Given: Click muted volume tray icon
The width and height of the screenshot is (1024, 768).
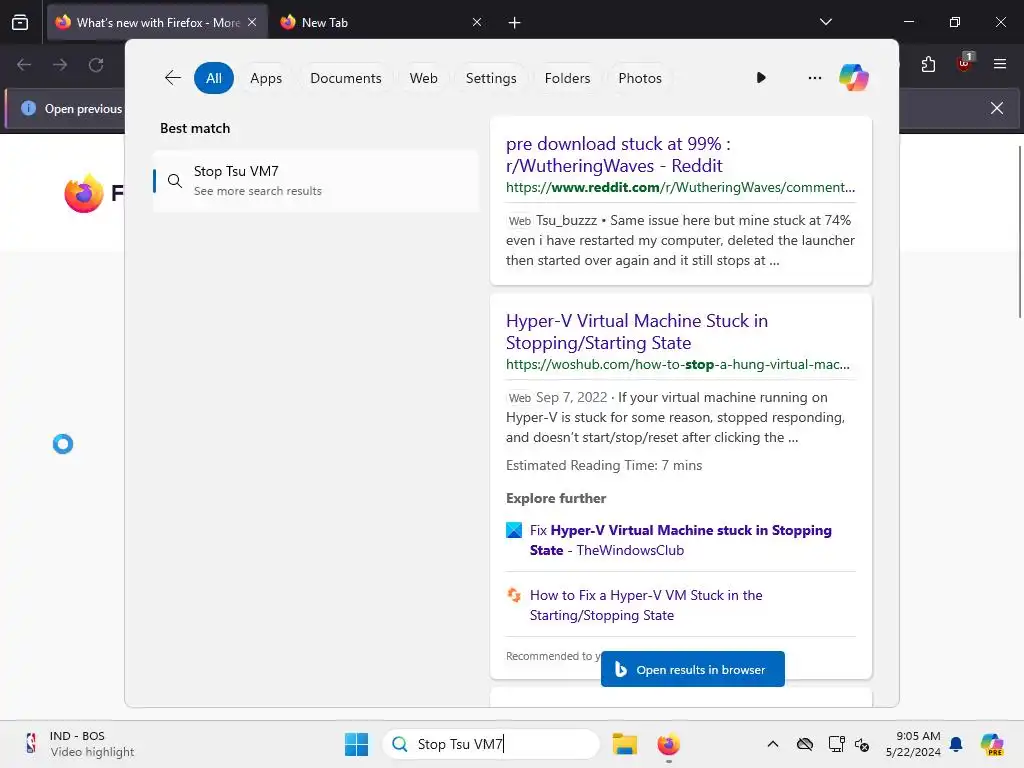Looking at the screenshot, I should tap(862, 744).
